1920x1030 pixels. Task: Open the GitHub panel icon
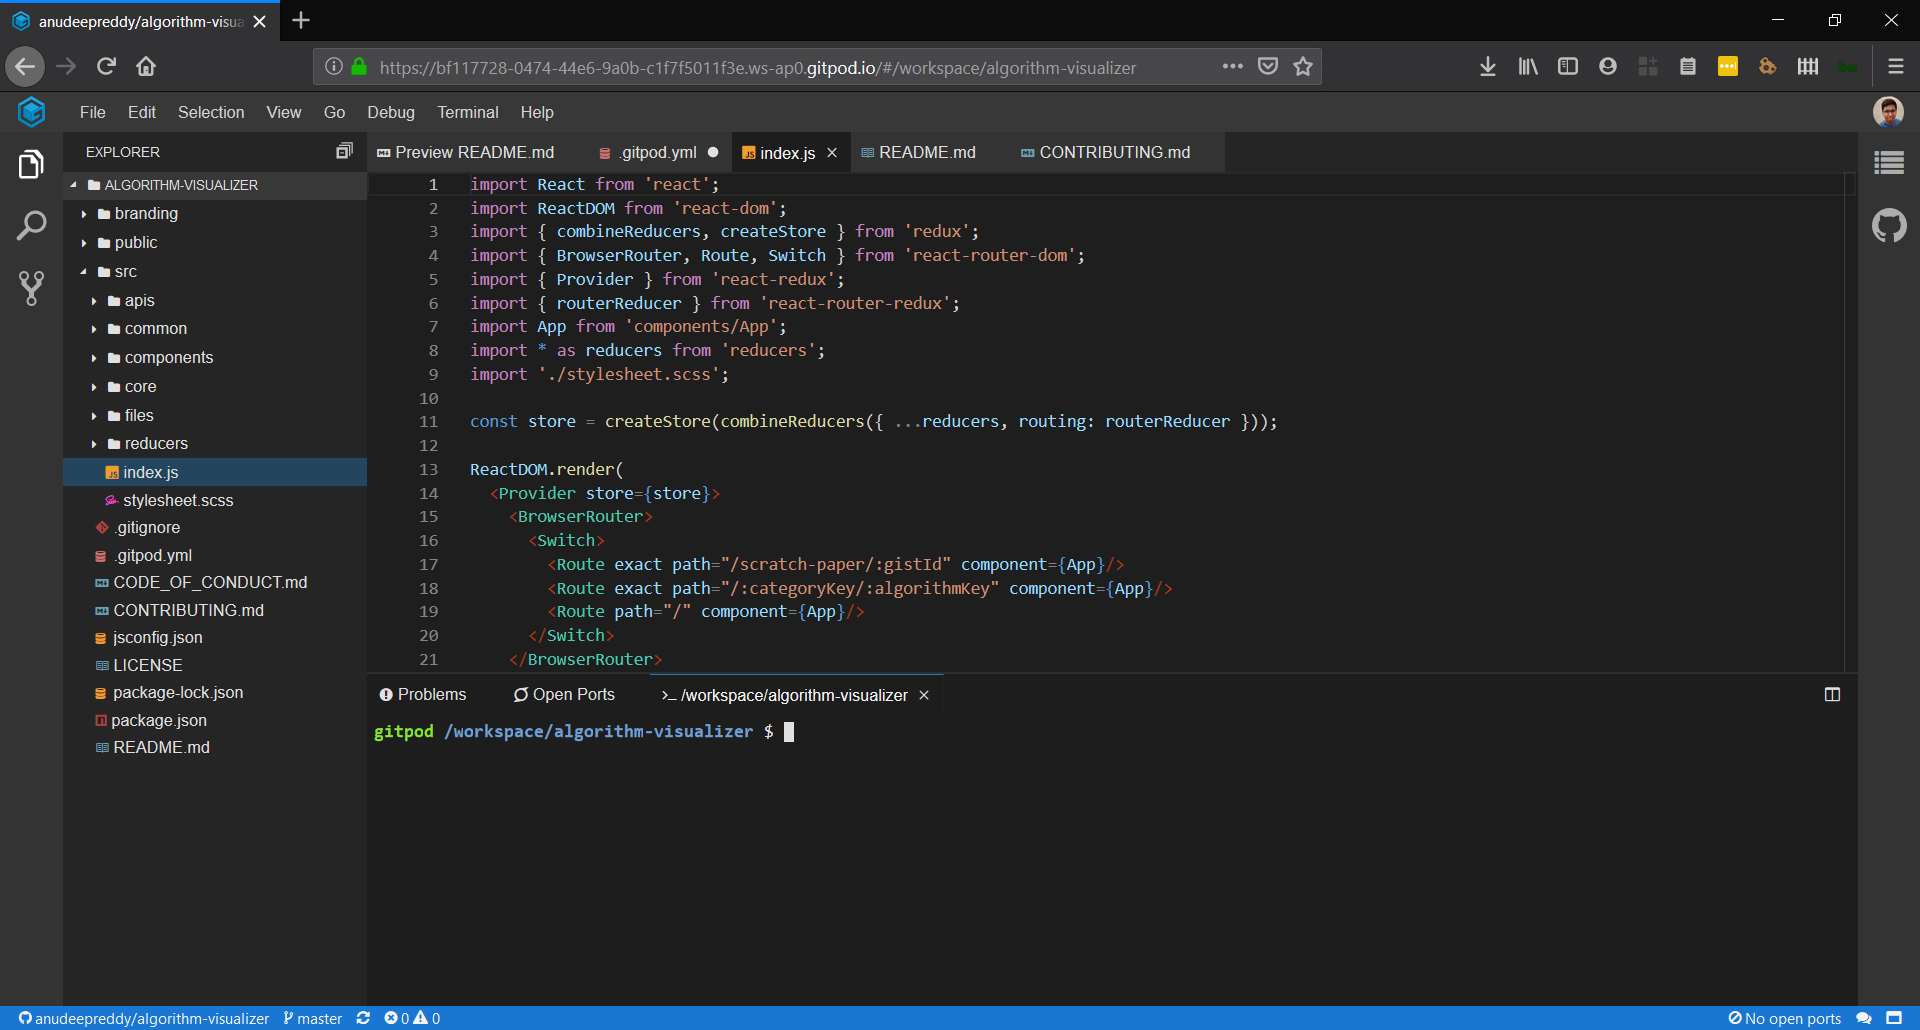coord(1889,226)
